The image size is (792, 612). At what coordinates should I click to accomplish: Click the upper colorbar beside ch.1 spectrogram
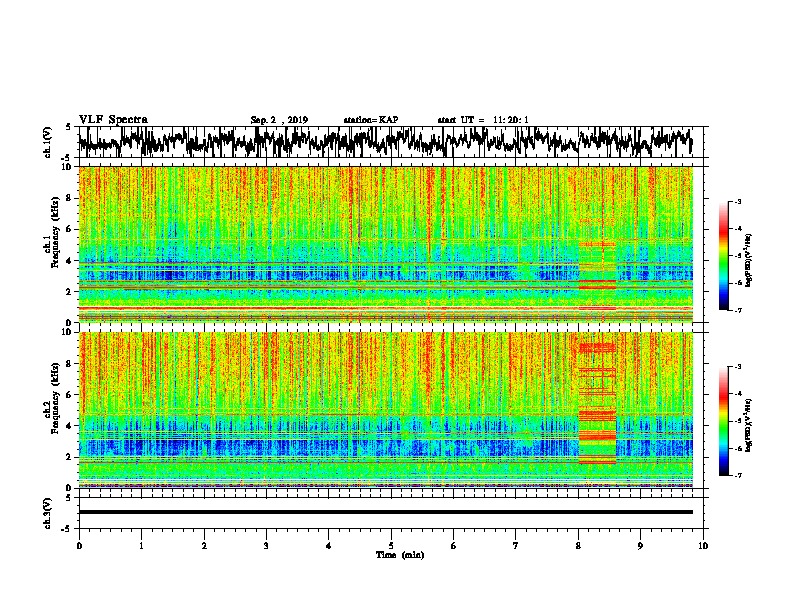click(723, 256)
